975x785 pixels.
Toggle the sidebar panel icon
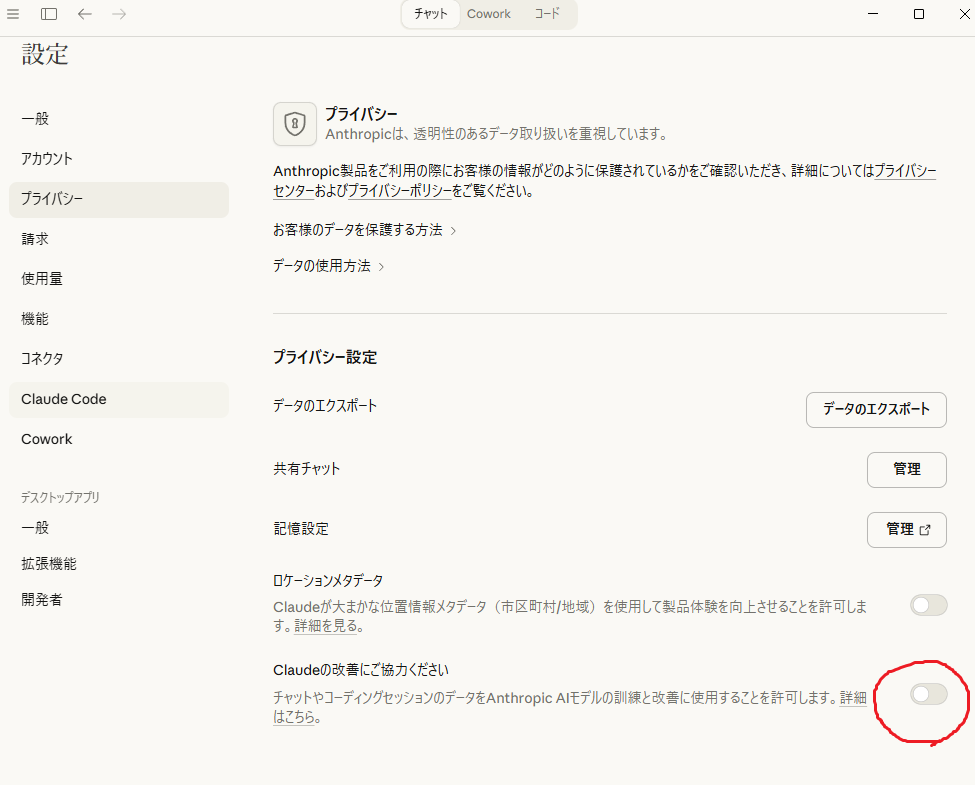coord(49,14)
